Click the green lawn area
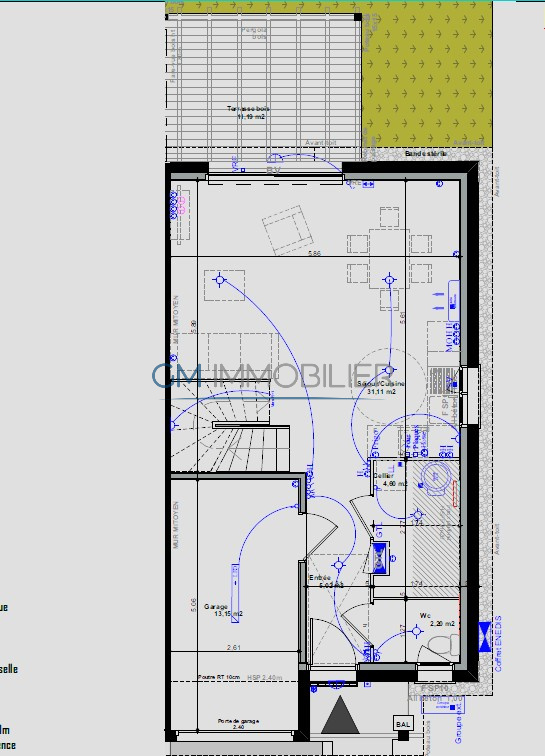Screen dimensions: 545x756 (427, 75)
